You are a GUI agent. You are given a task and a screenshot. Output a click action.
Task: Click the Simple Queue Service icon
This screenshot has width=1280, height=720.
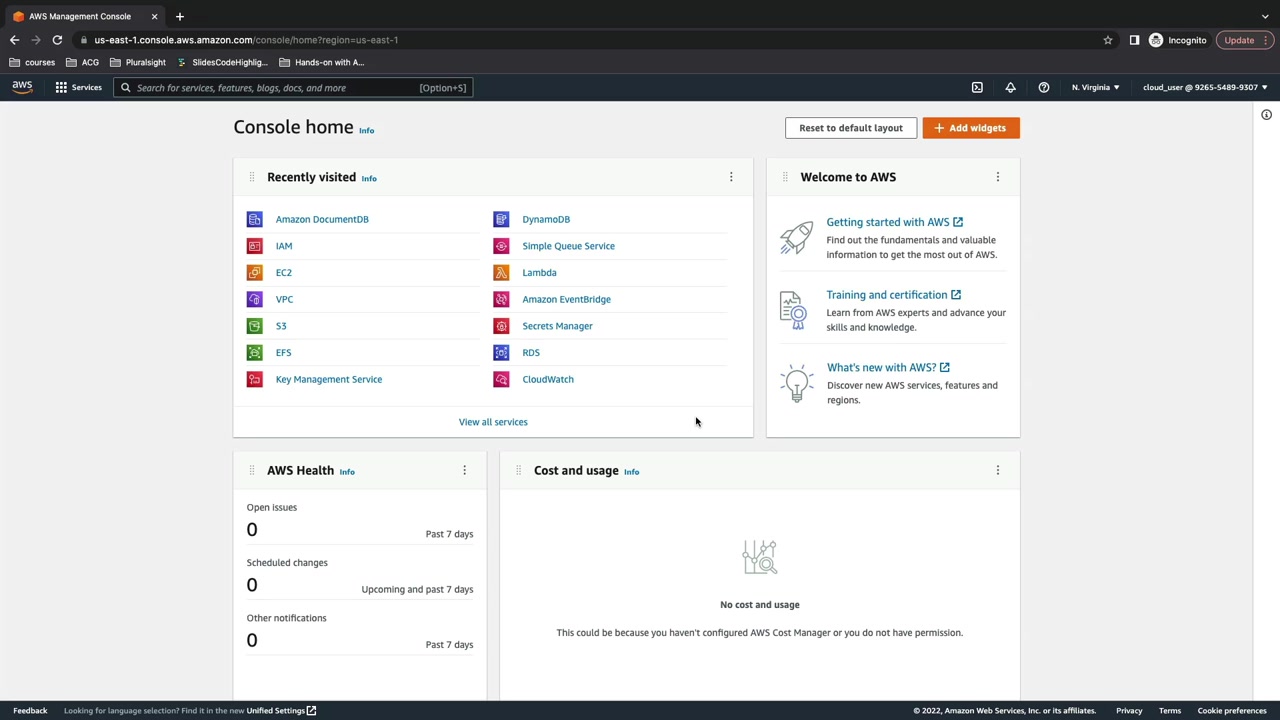(x=501, y=246)
